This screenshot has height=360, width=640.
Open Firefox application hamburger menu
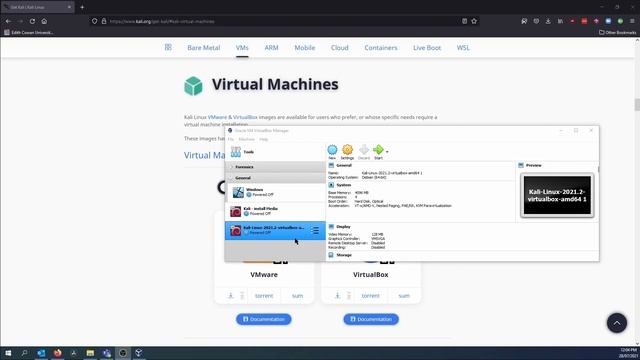[632, 21]
